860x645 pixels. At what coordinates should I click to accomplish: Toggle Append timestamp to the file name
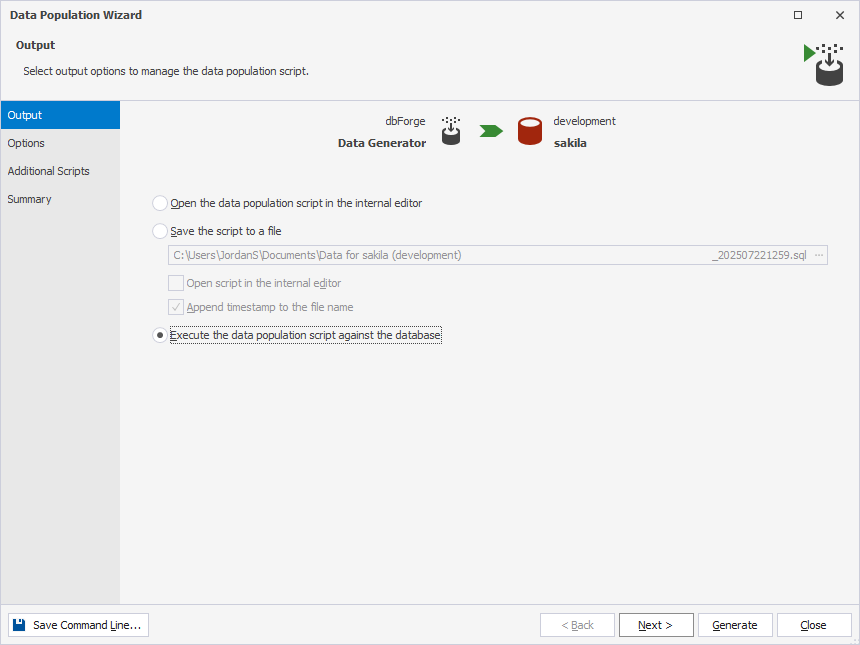click(176, 307)
